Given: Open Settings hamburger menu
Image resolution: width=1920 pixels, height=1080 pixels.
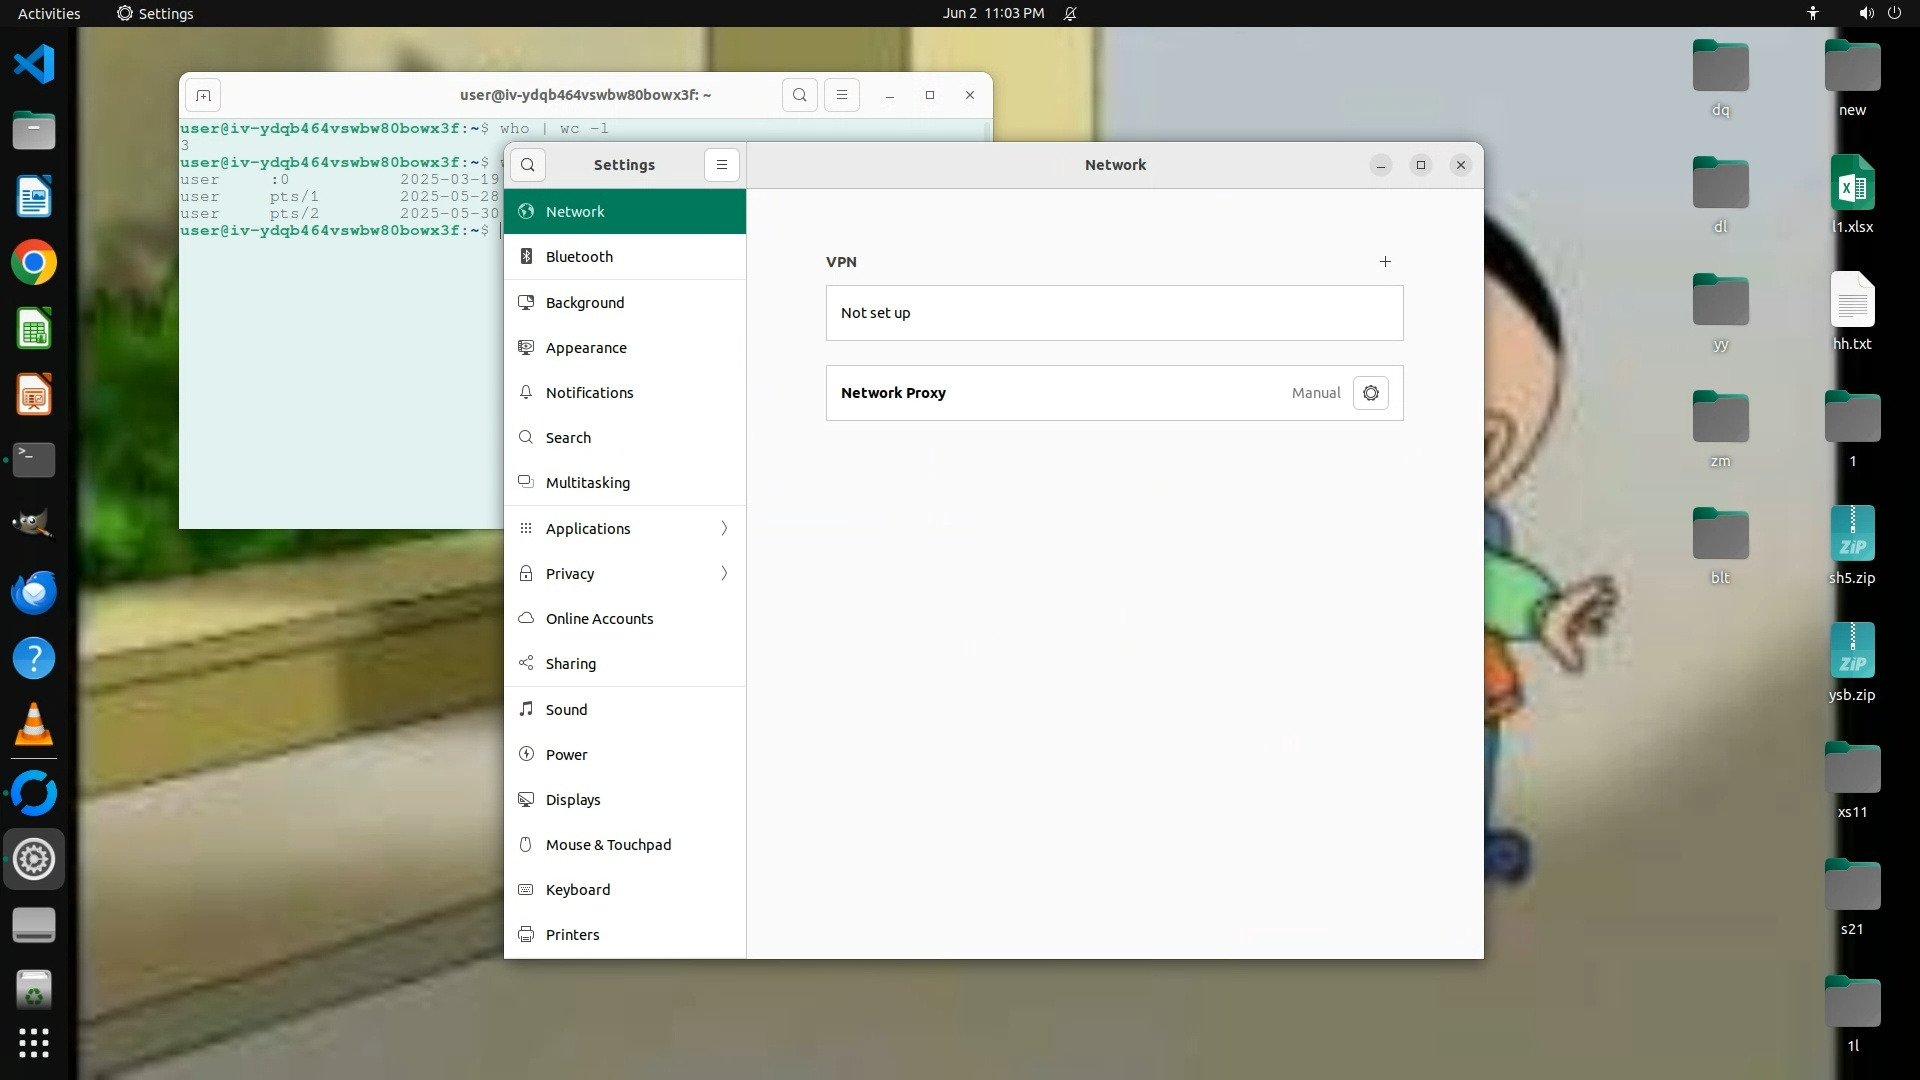Looking at the screenshot, I should pyautogui.click(x=721, y=165).
